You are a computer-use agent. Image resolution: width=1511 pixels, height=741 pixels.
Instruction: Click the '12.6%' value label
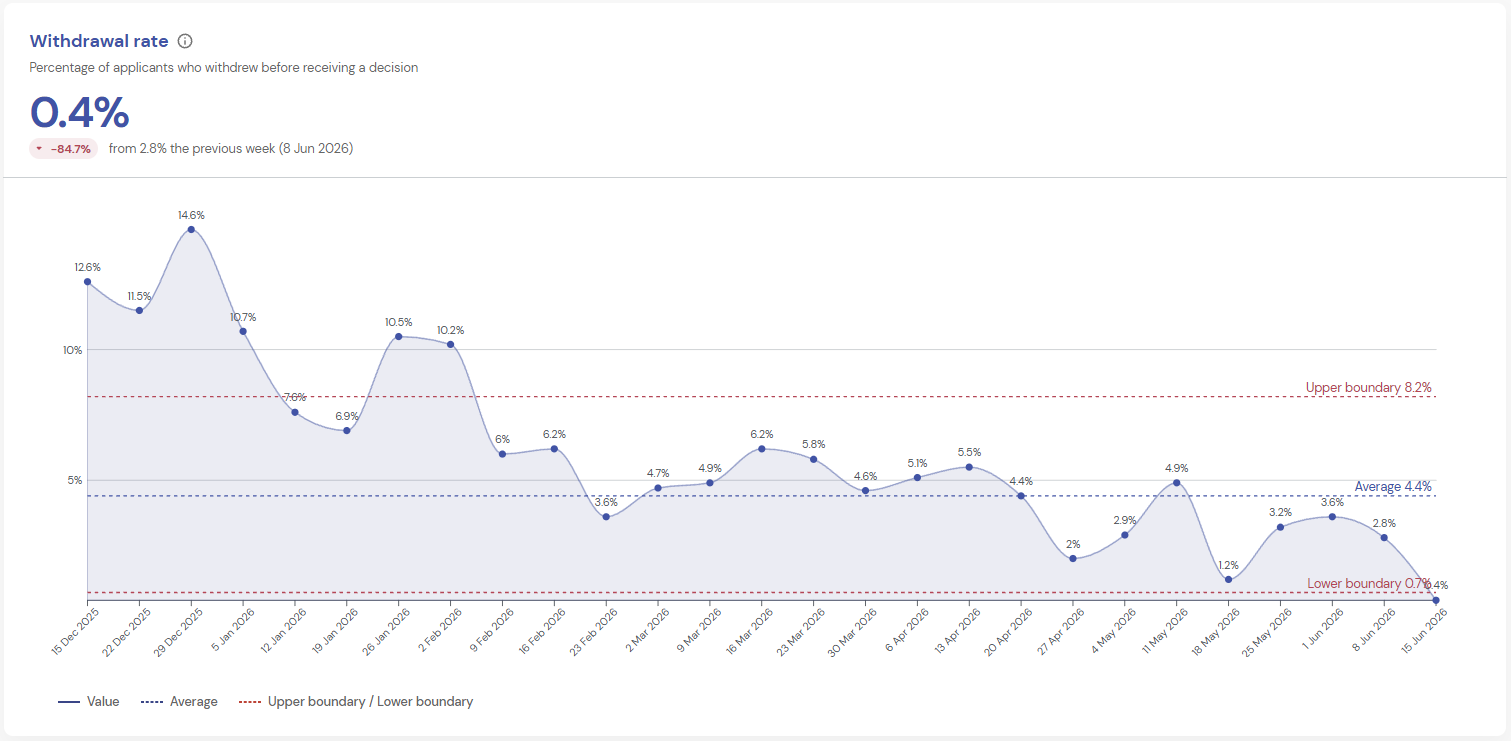pyautogui.click(x=87, y=267)
